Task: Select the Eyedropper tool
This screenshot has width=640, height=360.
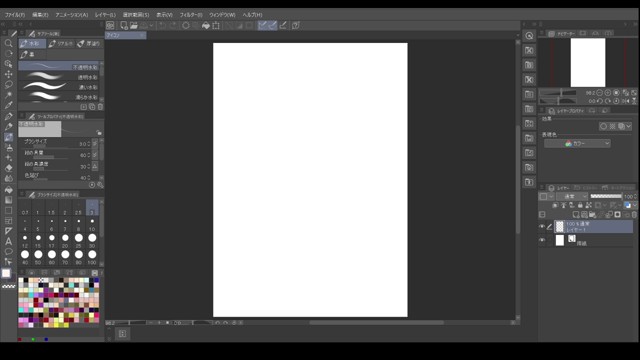Action: click(x=8, y=105)
